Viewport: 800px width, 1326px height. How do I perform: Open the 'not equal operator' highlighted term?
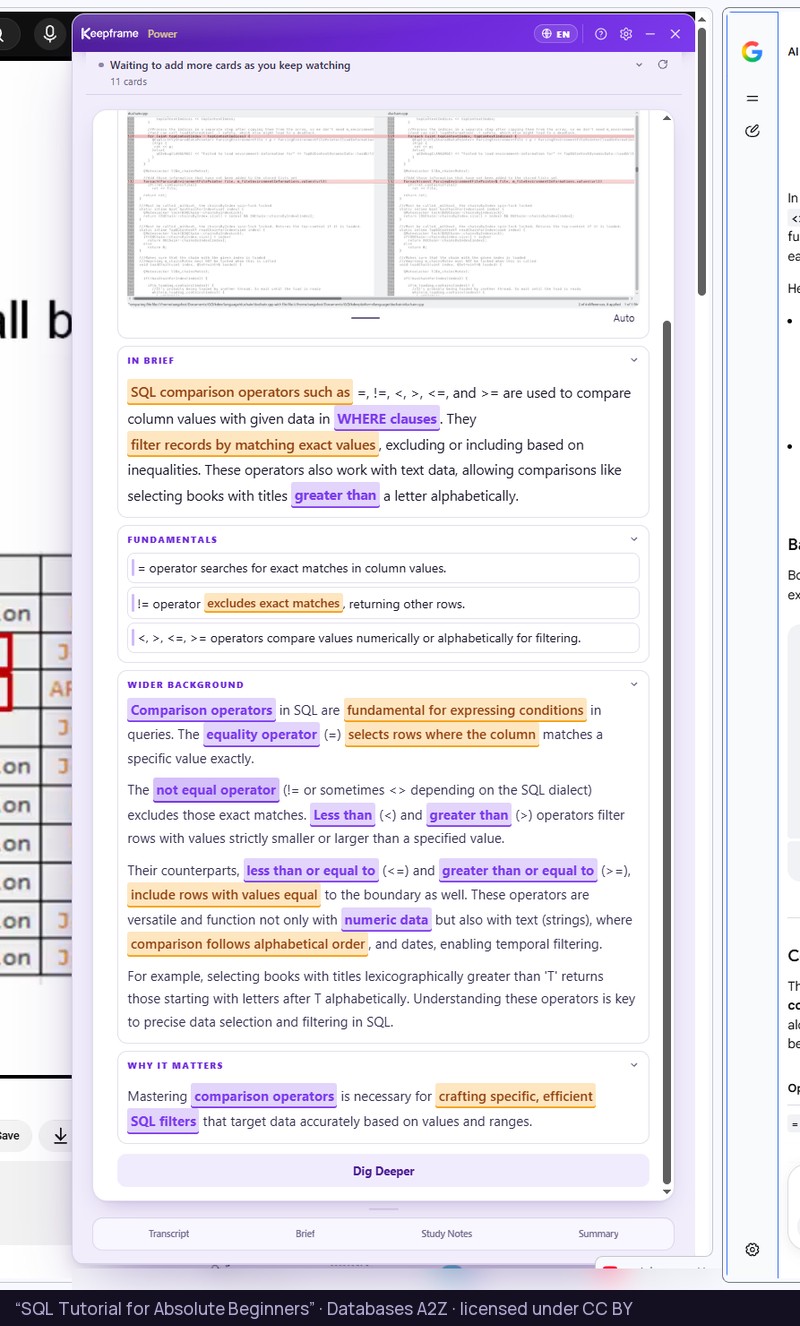[x=215, y=790]
